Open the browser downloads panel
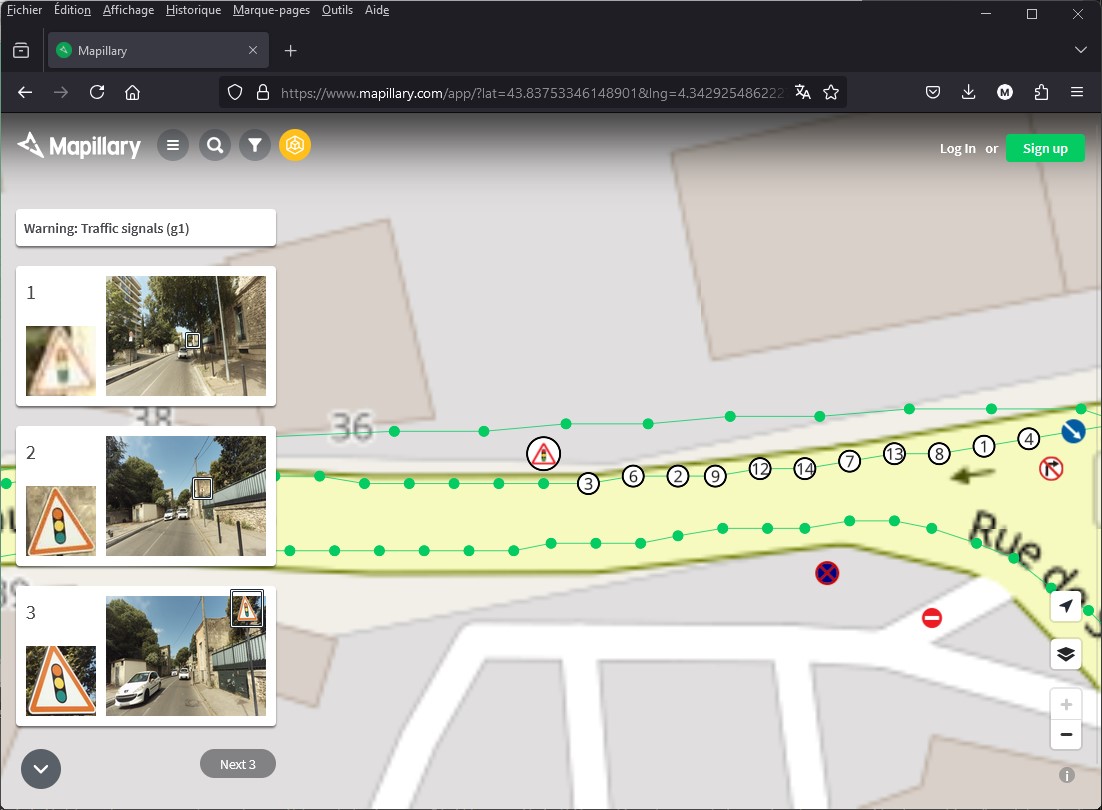The height and width of the screenshot is (810, 1102). point(968,92)
